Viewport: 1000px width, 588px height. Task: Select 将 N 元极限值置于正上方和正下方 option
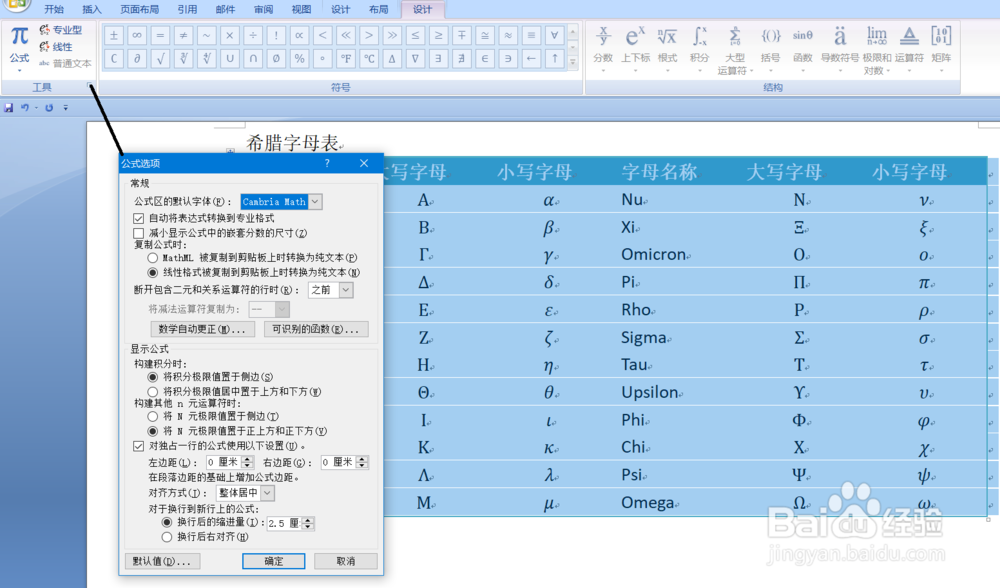[x=152, y=431]
